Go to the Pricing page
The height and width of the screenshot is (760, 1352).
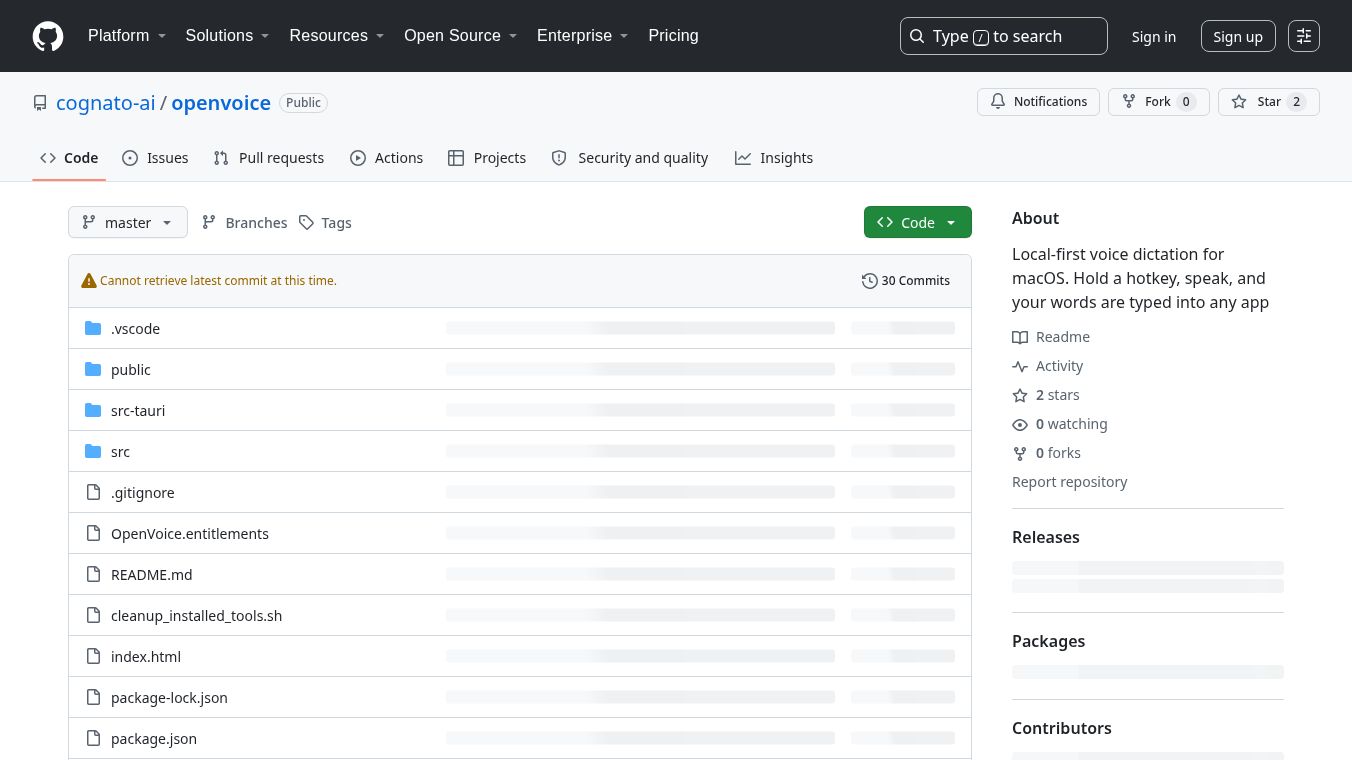pyautogui.click(x=673, y=36)
